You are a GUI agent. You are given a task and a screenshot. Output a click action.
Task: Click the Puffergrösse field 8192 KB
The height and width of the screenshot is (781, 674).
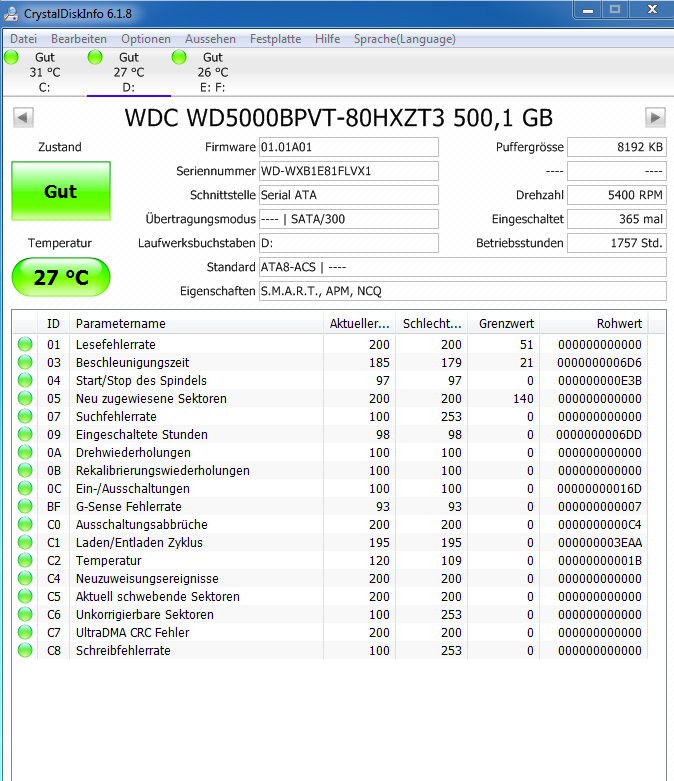pyautogui.click(x=617, y=147)
